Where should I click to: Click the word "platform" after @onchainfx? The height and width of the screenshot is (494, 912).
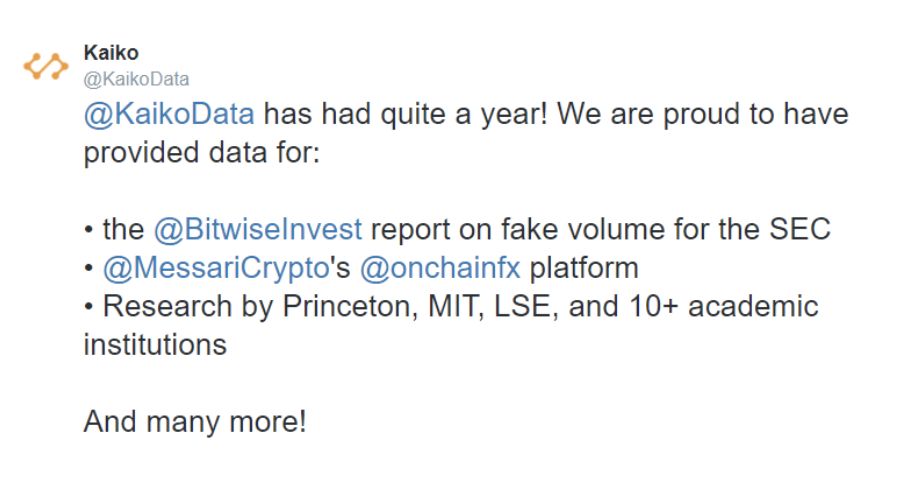(x=584, y=268)
